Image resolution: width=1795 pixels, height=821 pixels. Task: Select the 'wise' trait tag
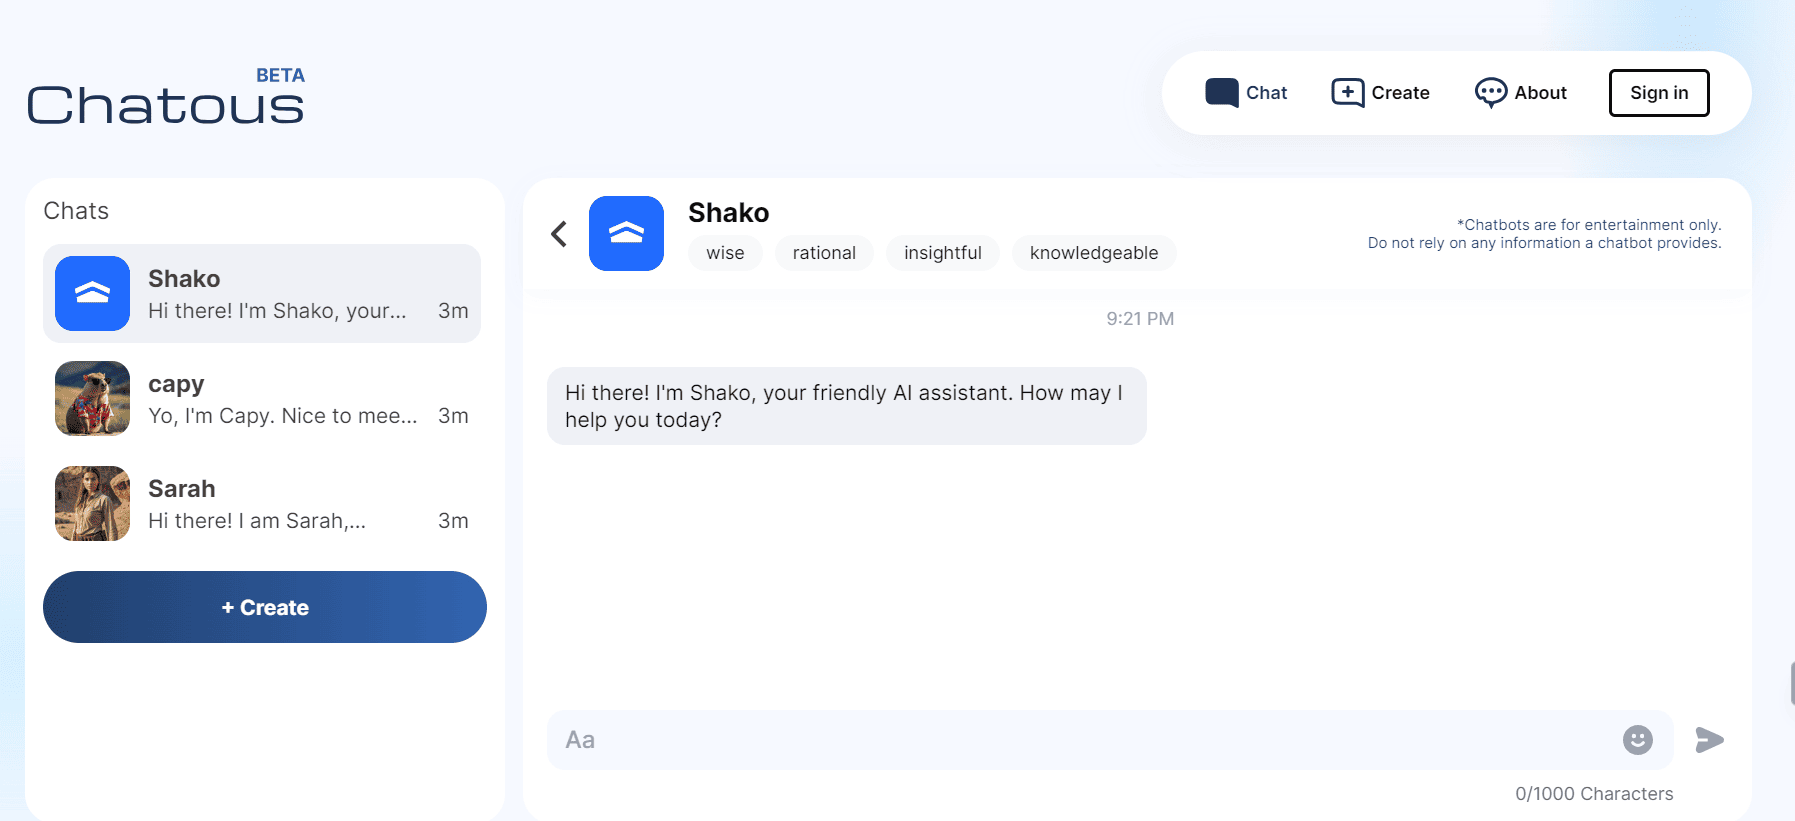725,252
